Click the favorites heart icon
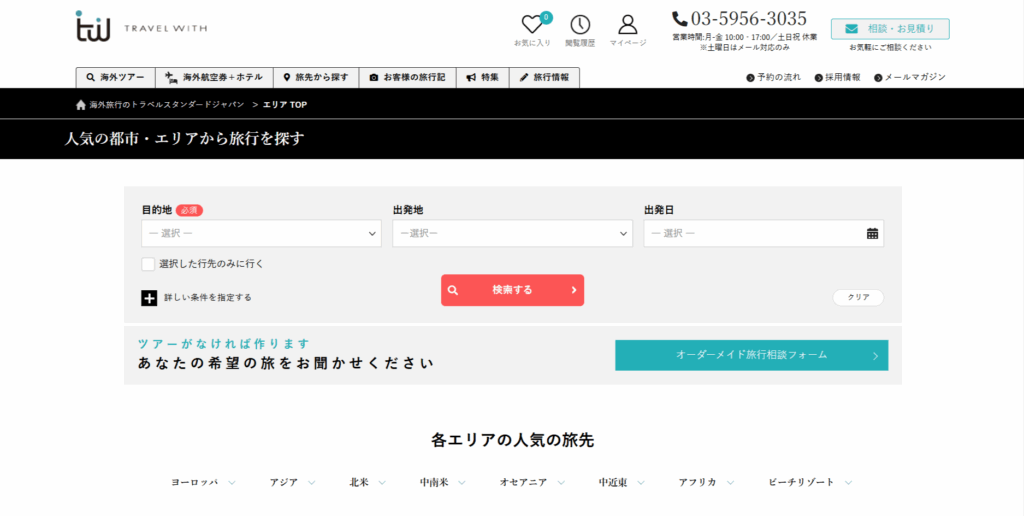This screenshot has width=1024, height=516. 532,25
